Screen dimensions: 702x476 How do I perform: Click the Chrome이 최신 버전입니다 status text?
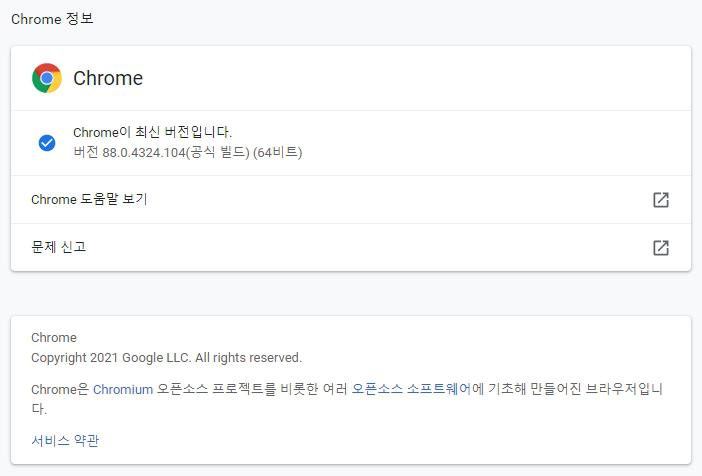(153, 132)
